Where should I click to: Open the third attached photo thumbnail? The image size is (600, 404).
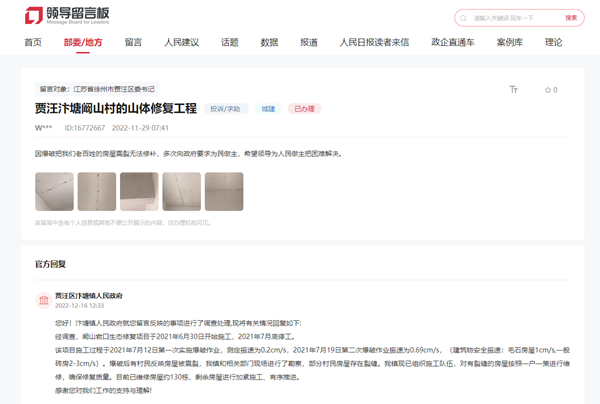[x=139, y=191]
